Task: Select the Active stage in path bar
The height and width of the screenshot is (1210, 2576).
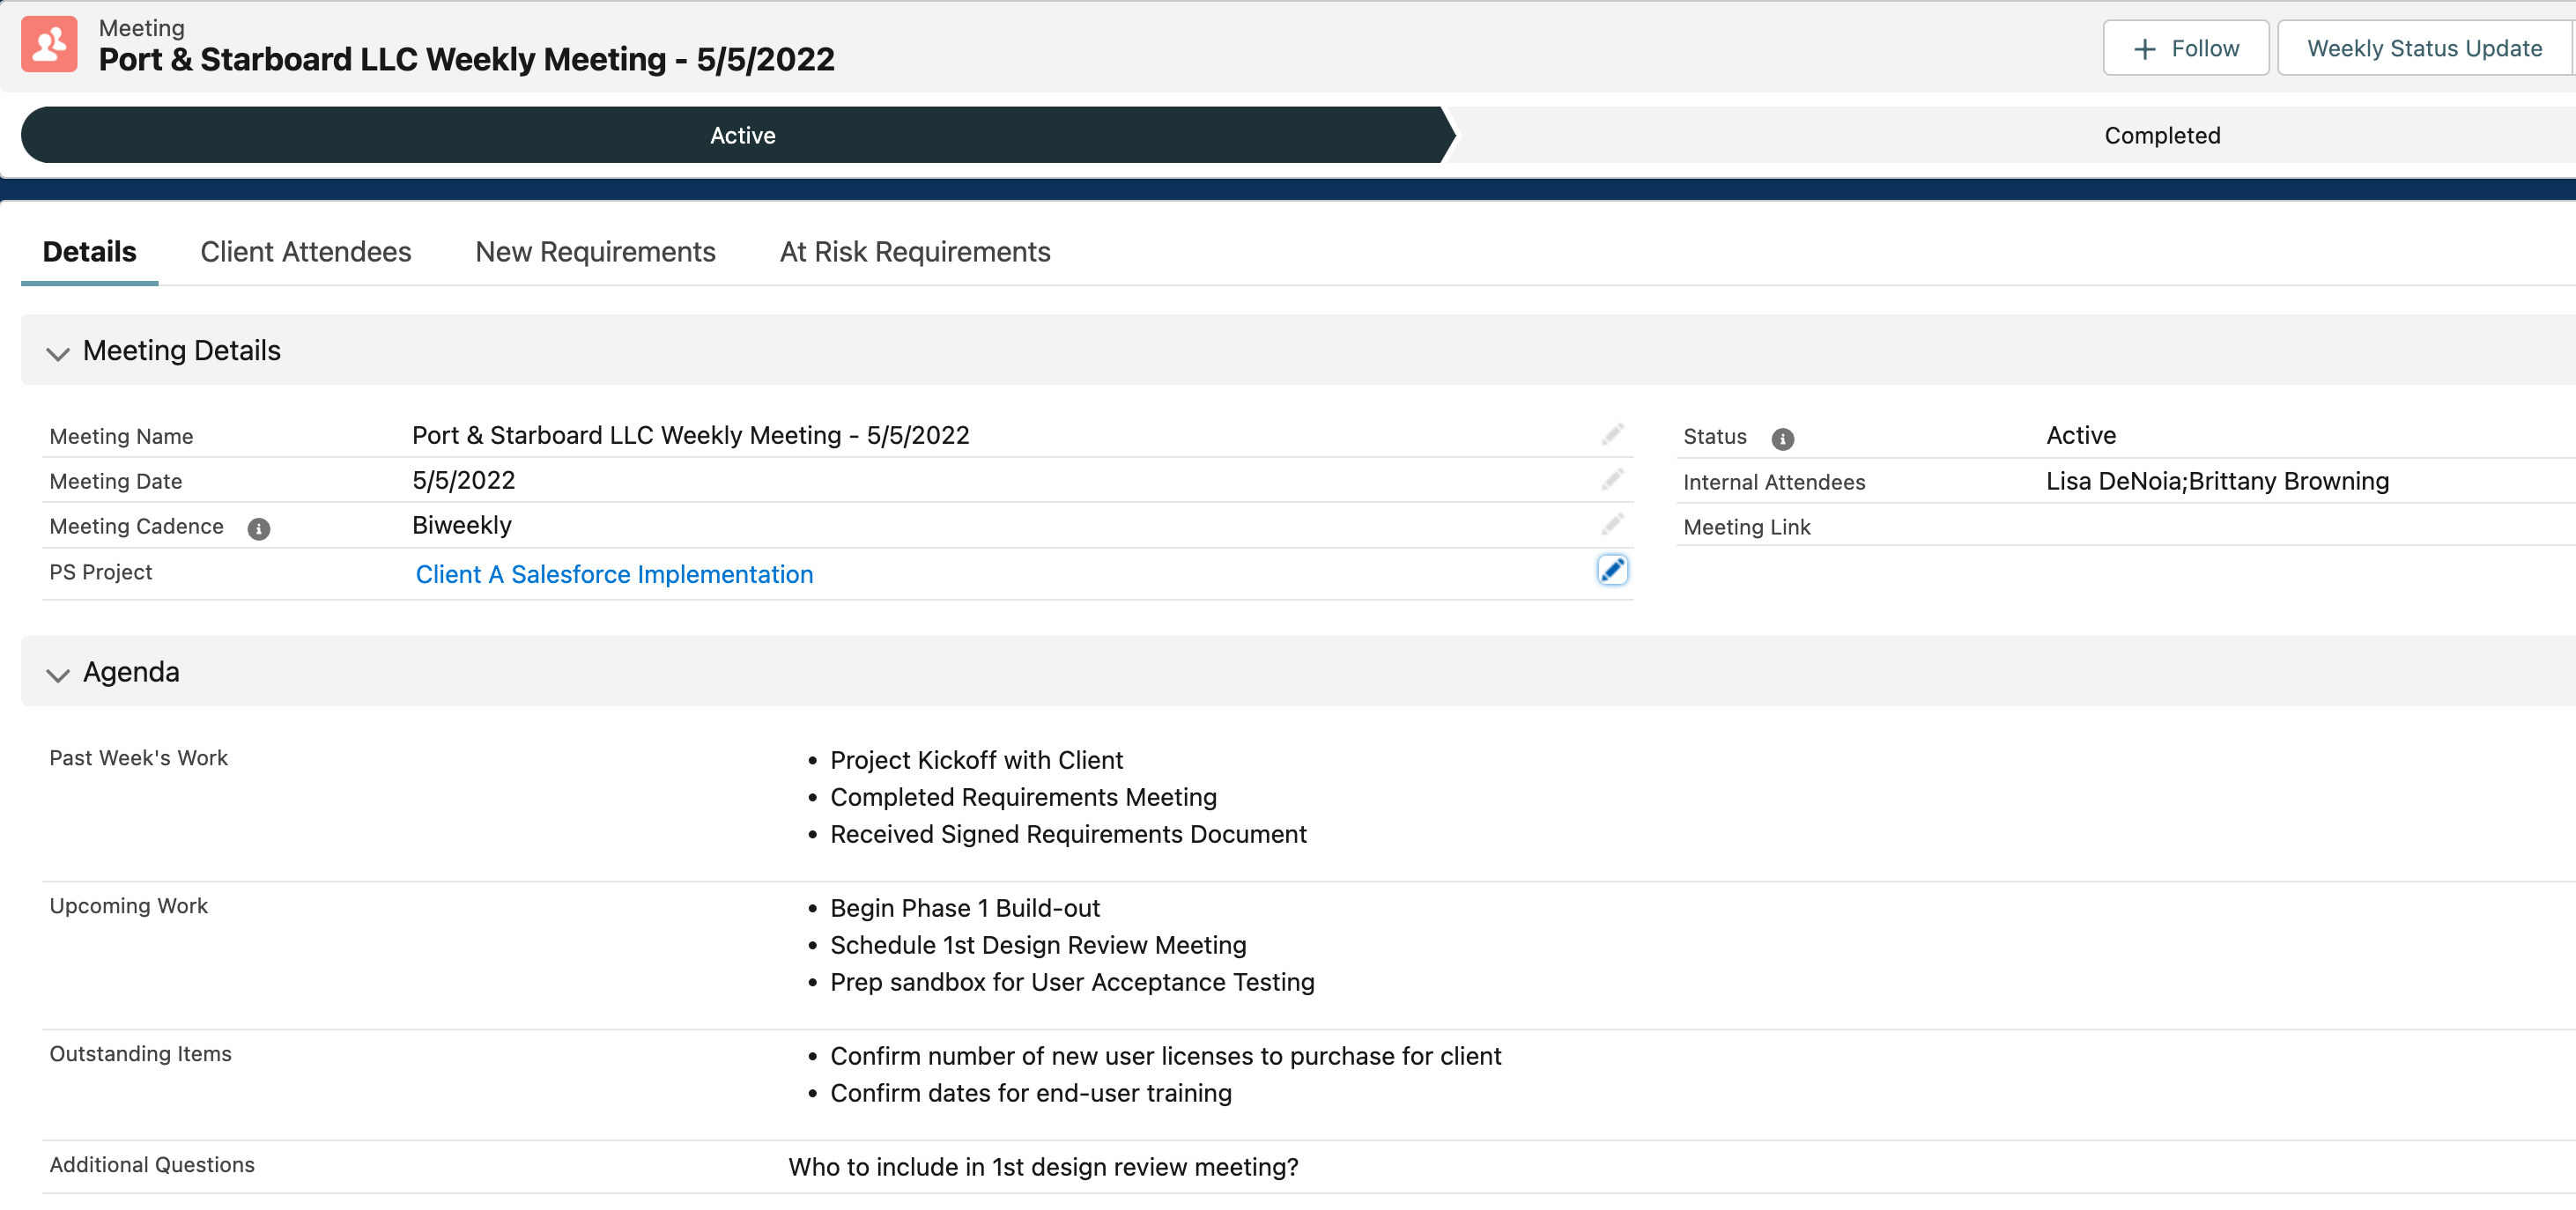Action: (742, 136)
